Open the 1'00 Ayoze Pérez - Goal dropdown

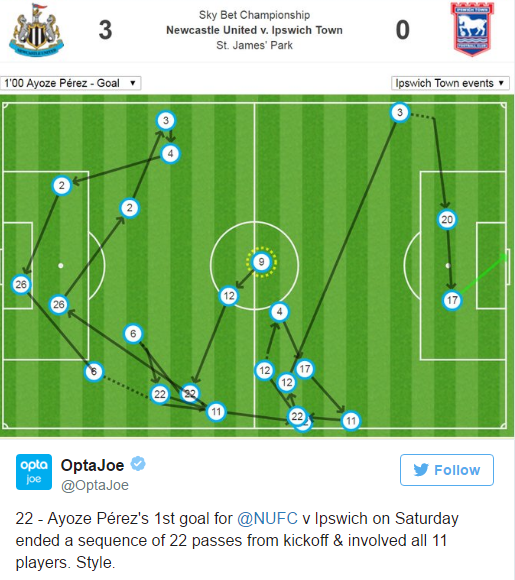tap(71, 83)
